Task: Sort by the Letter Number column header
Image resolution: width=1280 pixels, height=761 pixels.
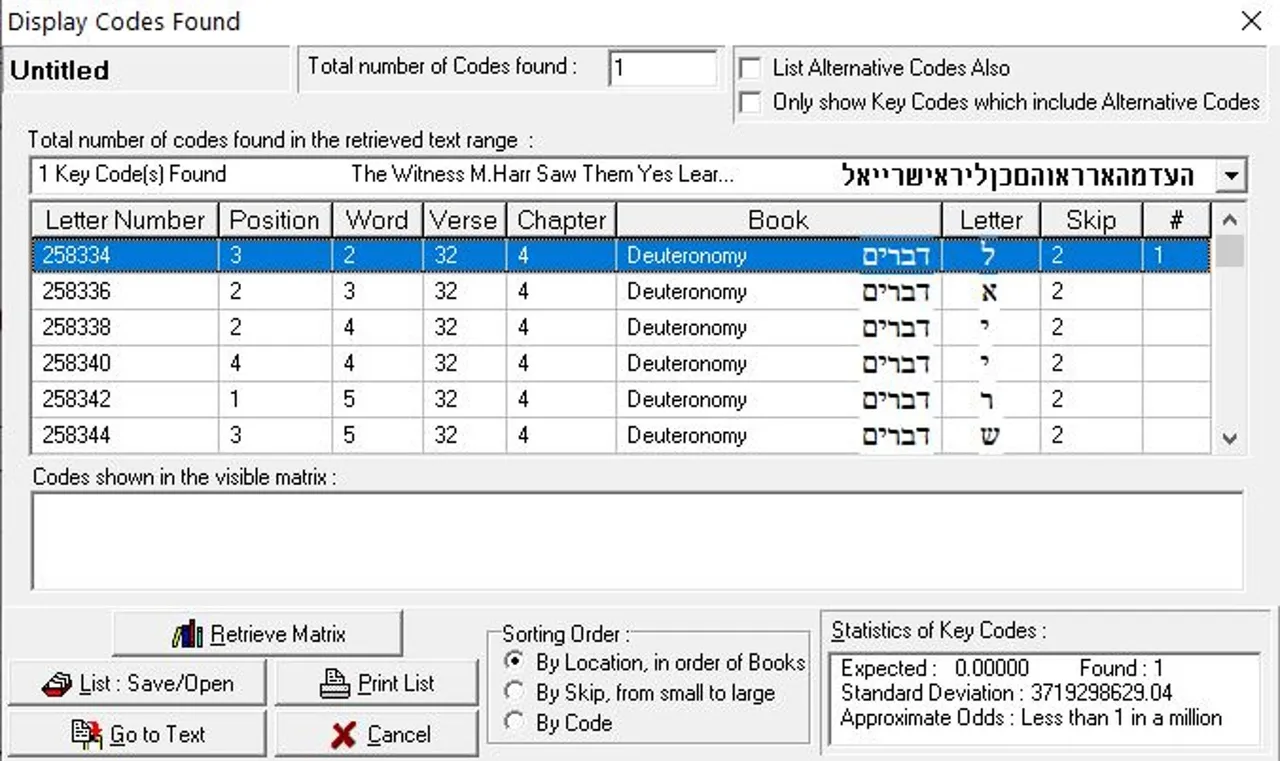Action: tap(125, 220)
